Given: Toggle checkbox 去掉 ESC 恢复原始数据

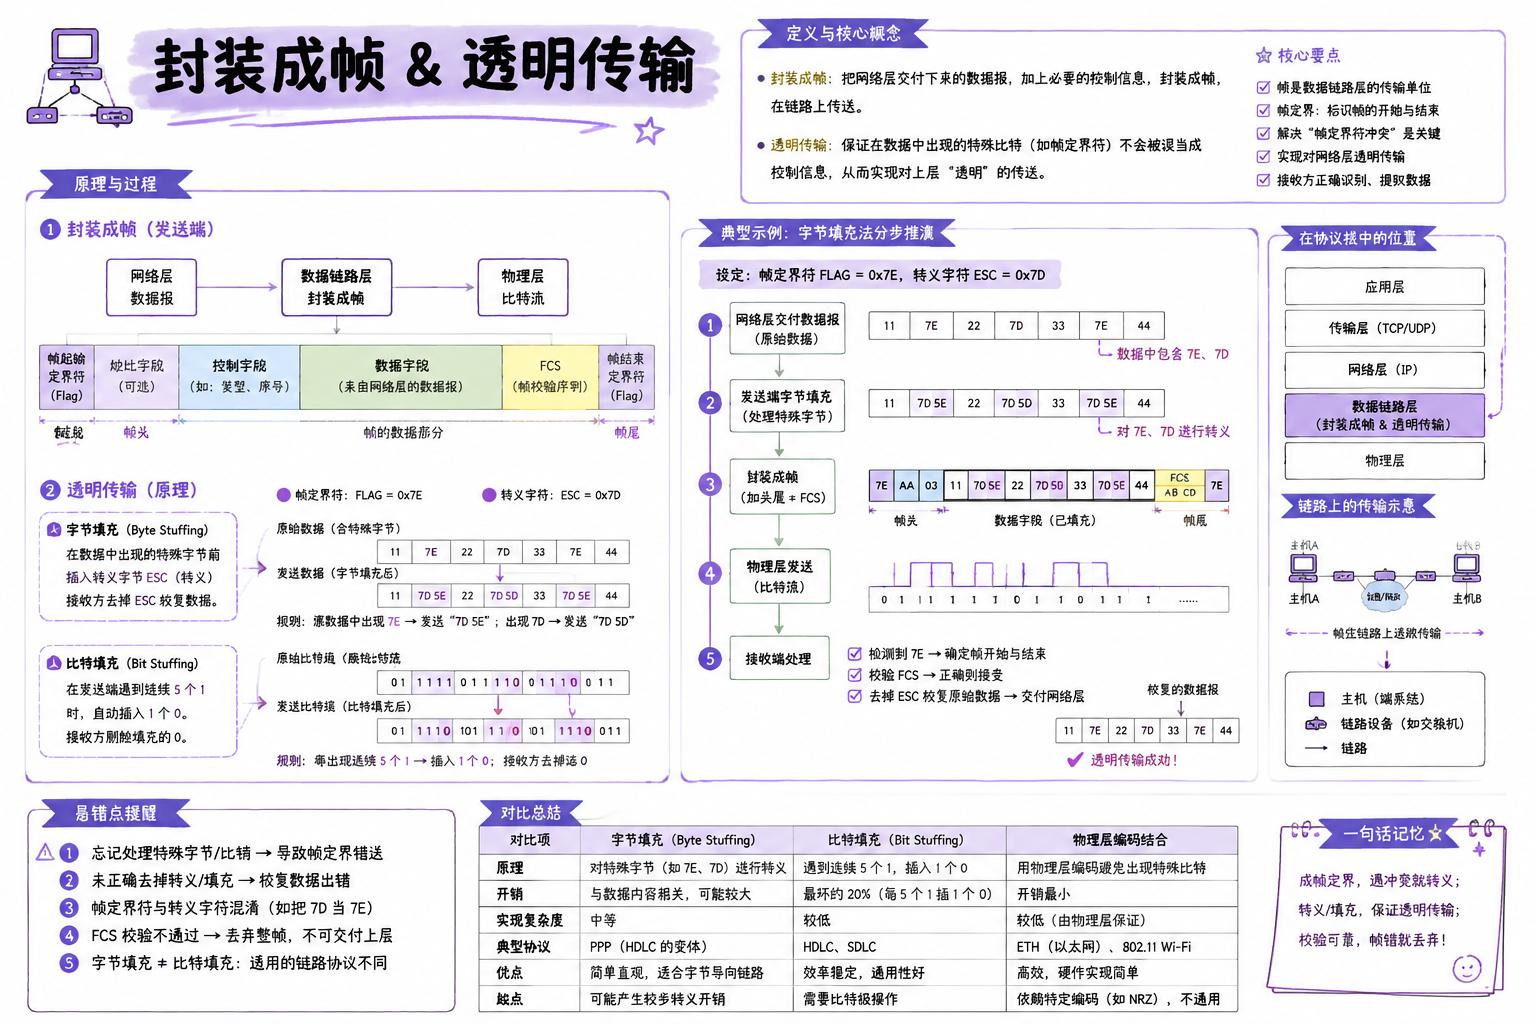Looking at the screenshot, I should click(854, 696).
